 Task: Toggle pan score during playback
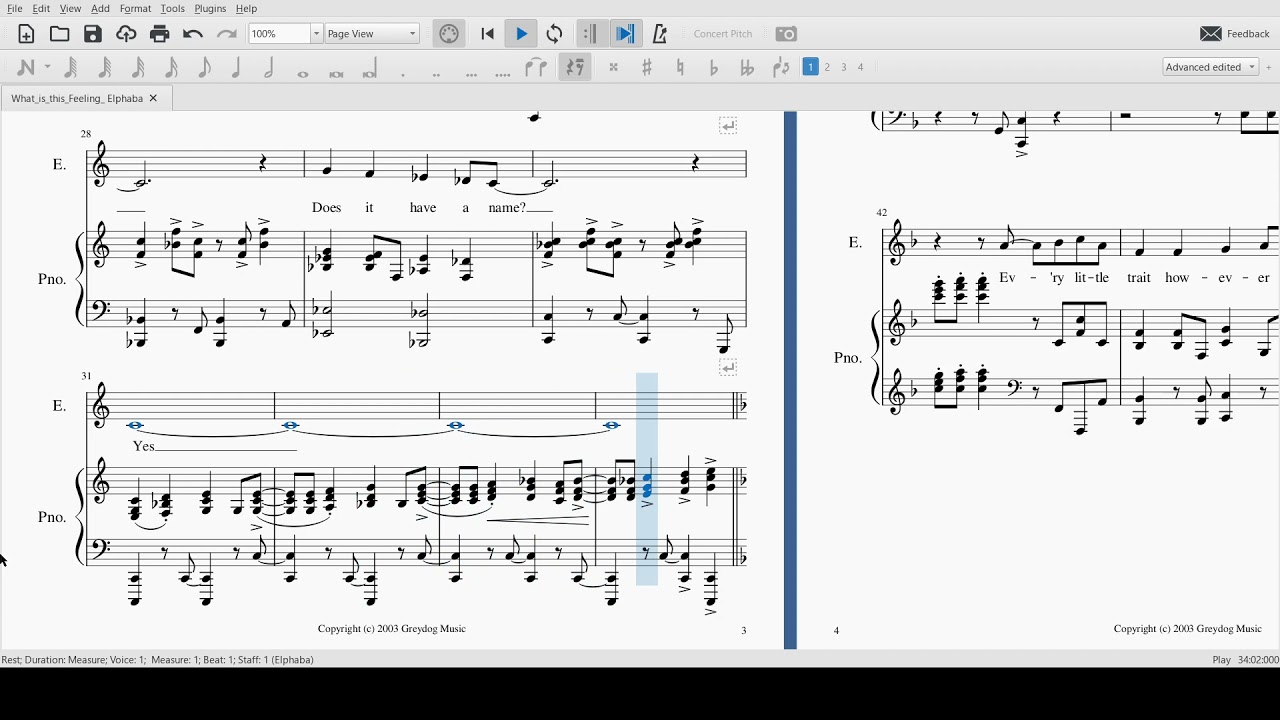625,34
